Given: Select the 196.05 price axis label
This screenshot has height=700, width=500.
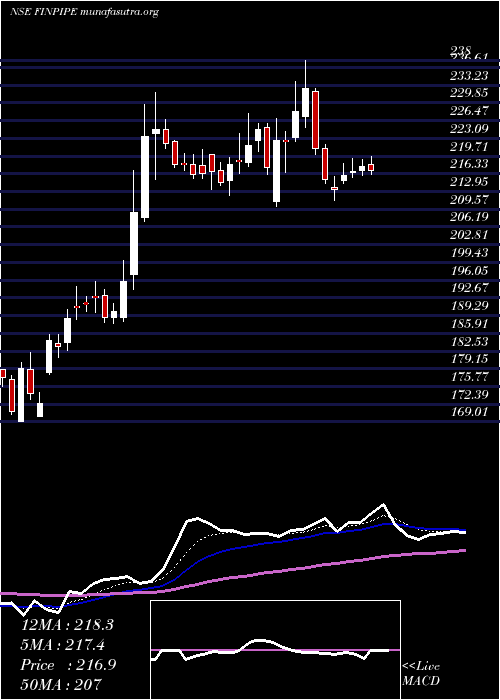Looking at the screenshot, I should click(469, 271).
